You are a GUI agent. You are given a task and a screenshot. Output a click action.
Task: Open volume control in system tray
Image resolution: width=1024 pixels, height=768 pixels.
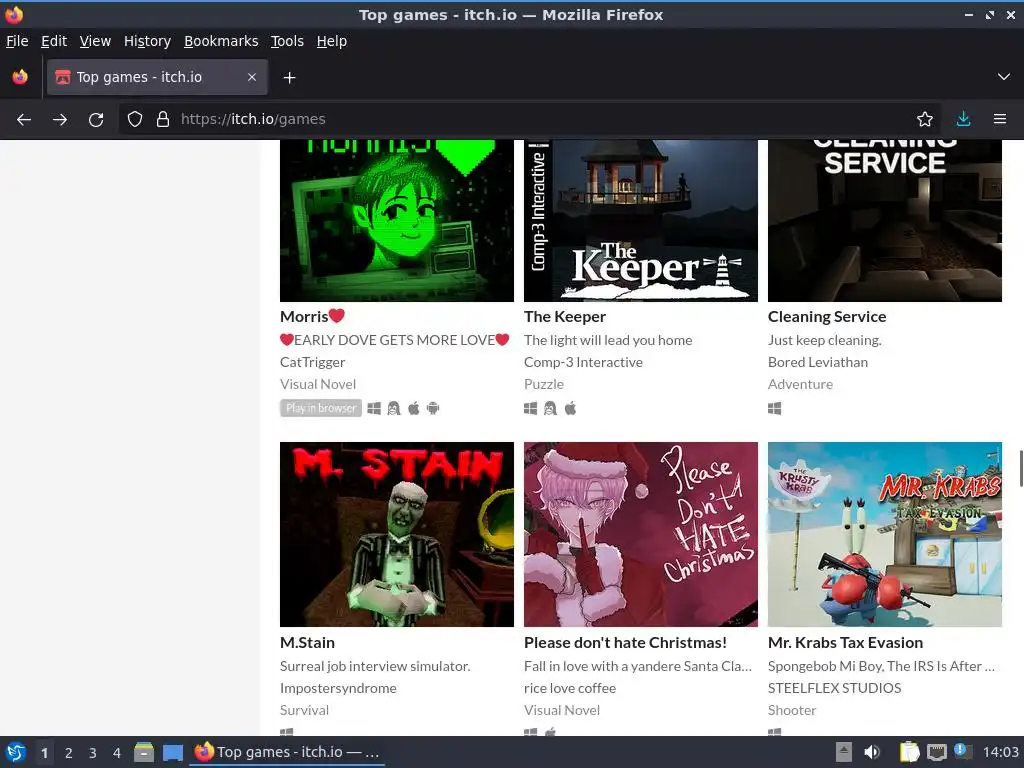pyautogui.click(x=872, y=752)
